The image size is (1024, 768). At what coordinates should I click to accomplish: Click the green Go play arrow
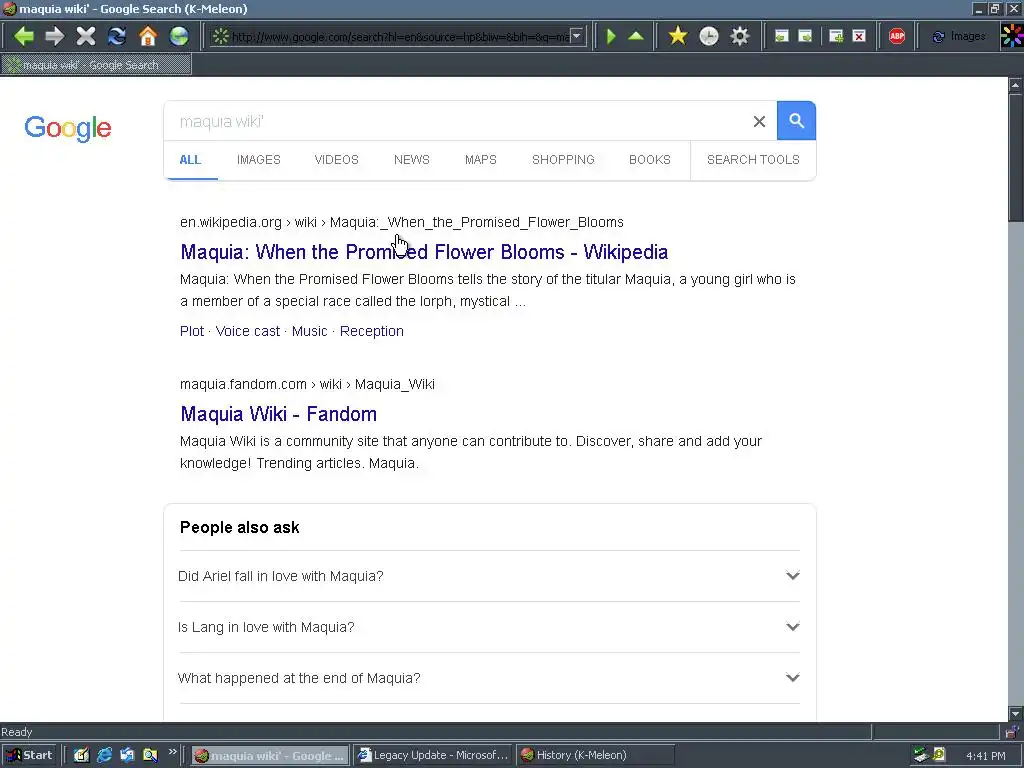coord(611,36)
